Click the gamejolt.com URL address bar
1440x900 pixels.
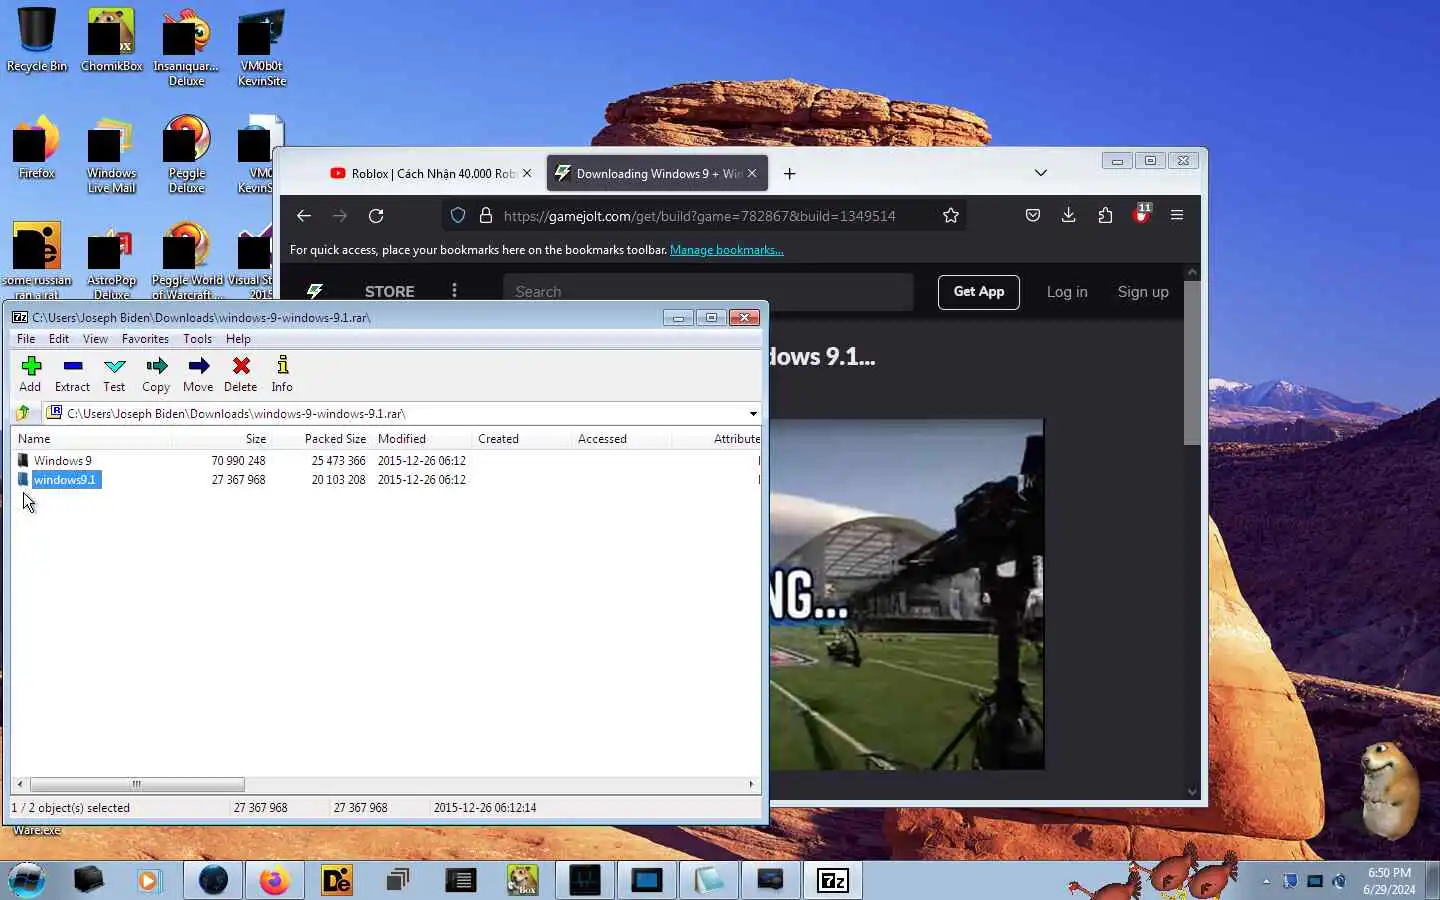click(700, 216)
